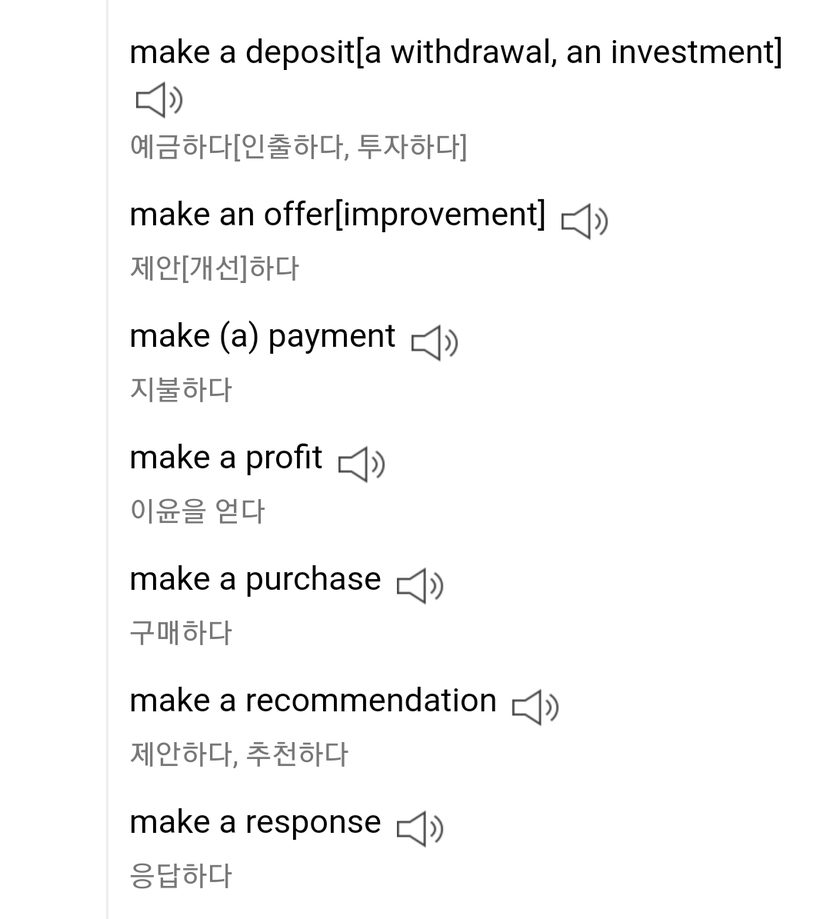Select the 'make (a) payment' phrase
The image size is (830, 919).
coord(262,336)
